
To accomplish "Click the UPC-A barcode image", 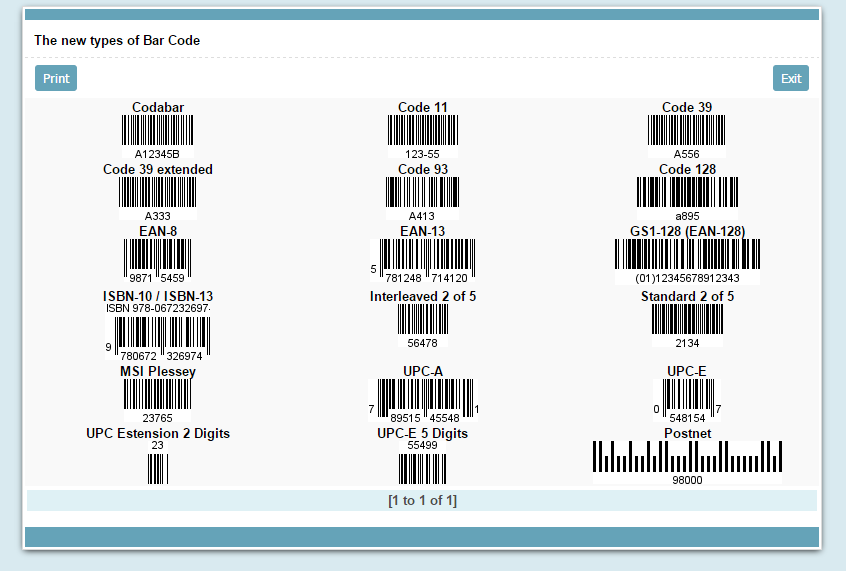I will pyautogui.click(x=423, y=397).
